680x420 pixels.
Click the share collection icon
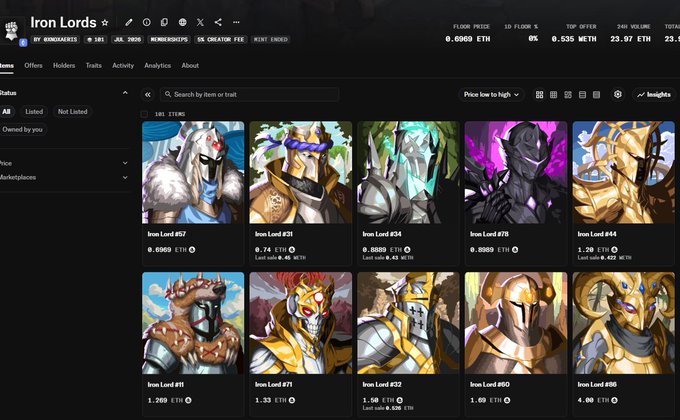pyautogui.click(x=218, y=22)
